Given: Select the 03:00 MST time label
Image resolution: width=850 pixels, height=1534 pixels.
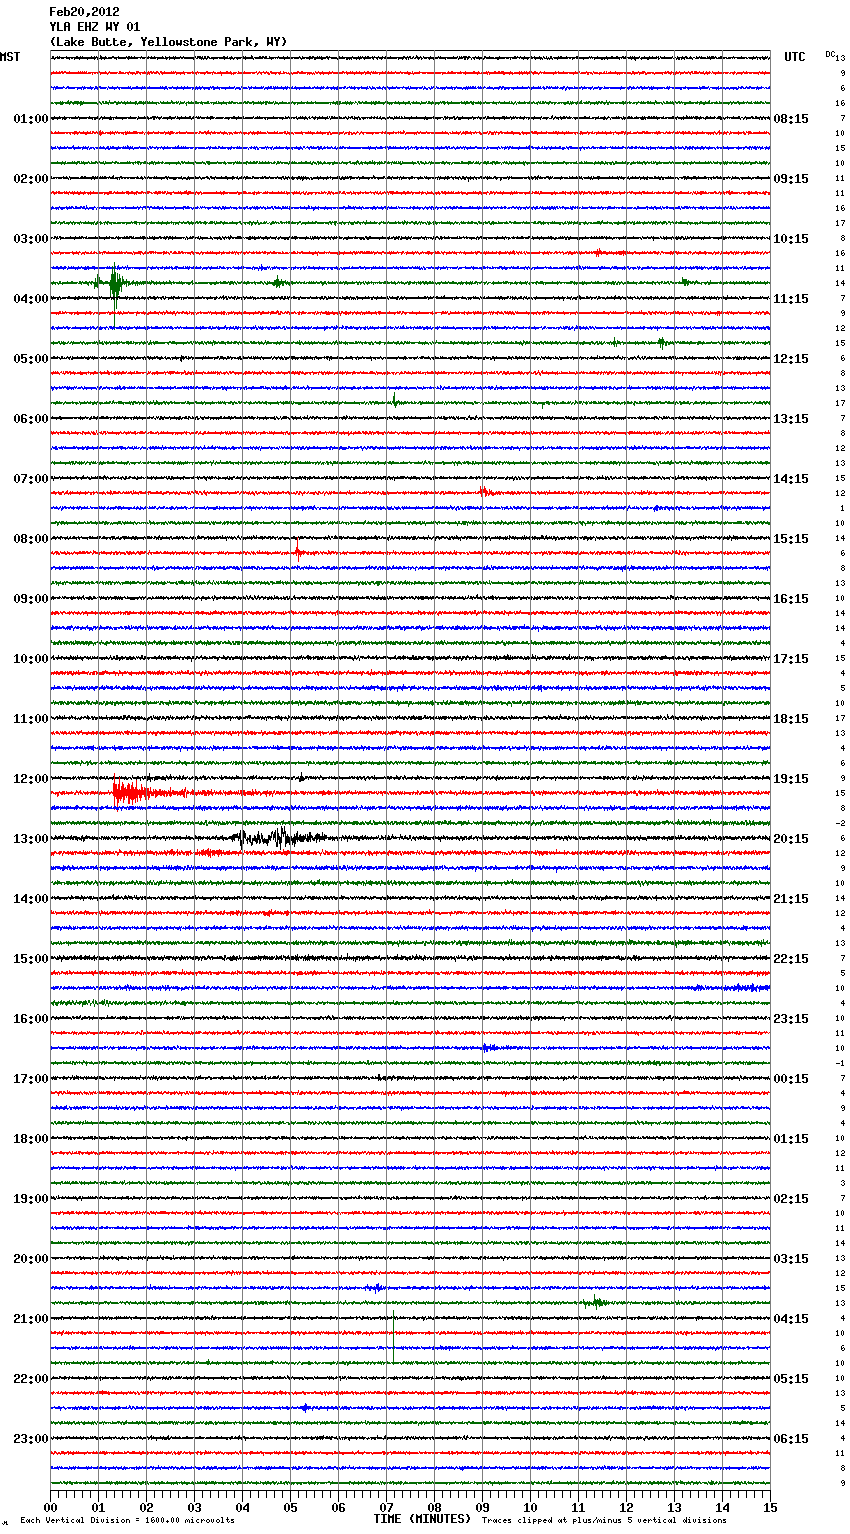Looking at the screenshot, I should click(31, 239).
